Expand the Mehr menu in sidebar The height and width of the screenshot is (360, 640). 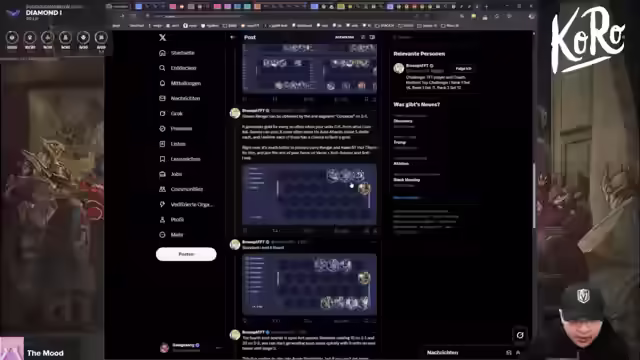(171, 234)
